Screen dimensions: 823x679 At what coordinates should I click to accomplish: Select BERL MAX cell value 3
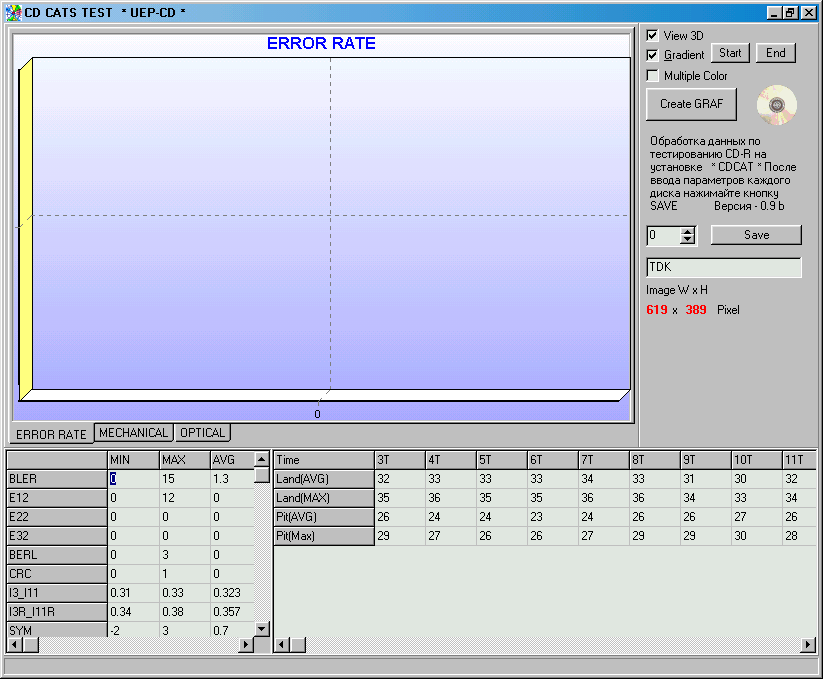click(185, 555)
